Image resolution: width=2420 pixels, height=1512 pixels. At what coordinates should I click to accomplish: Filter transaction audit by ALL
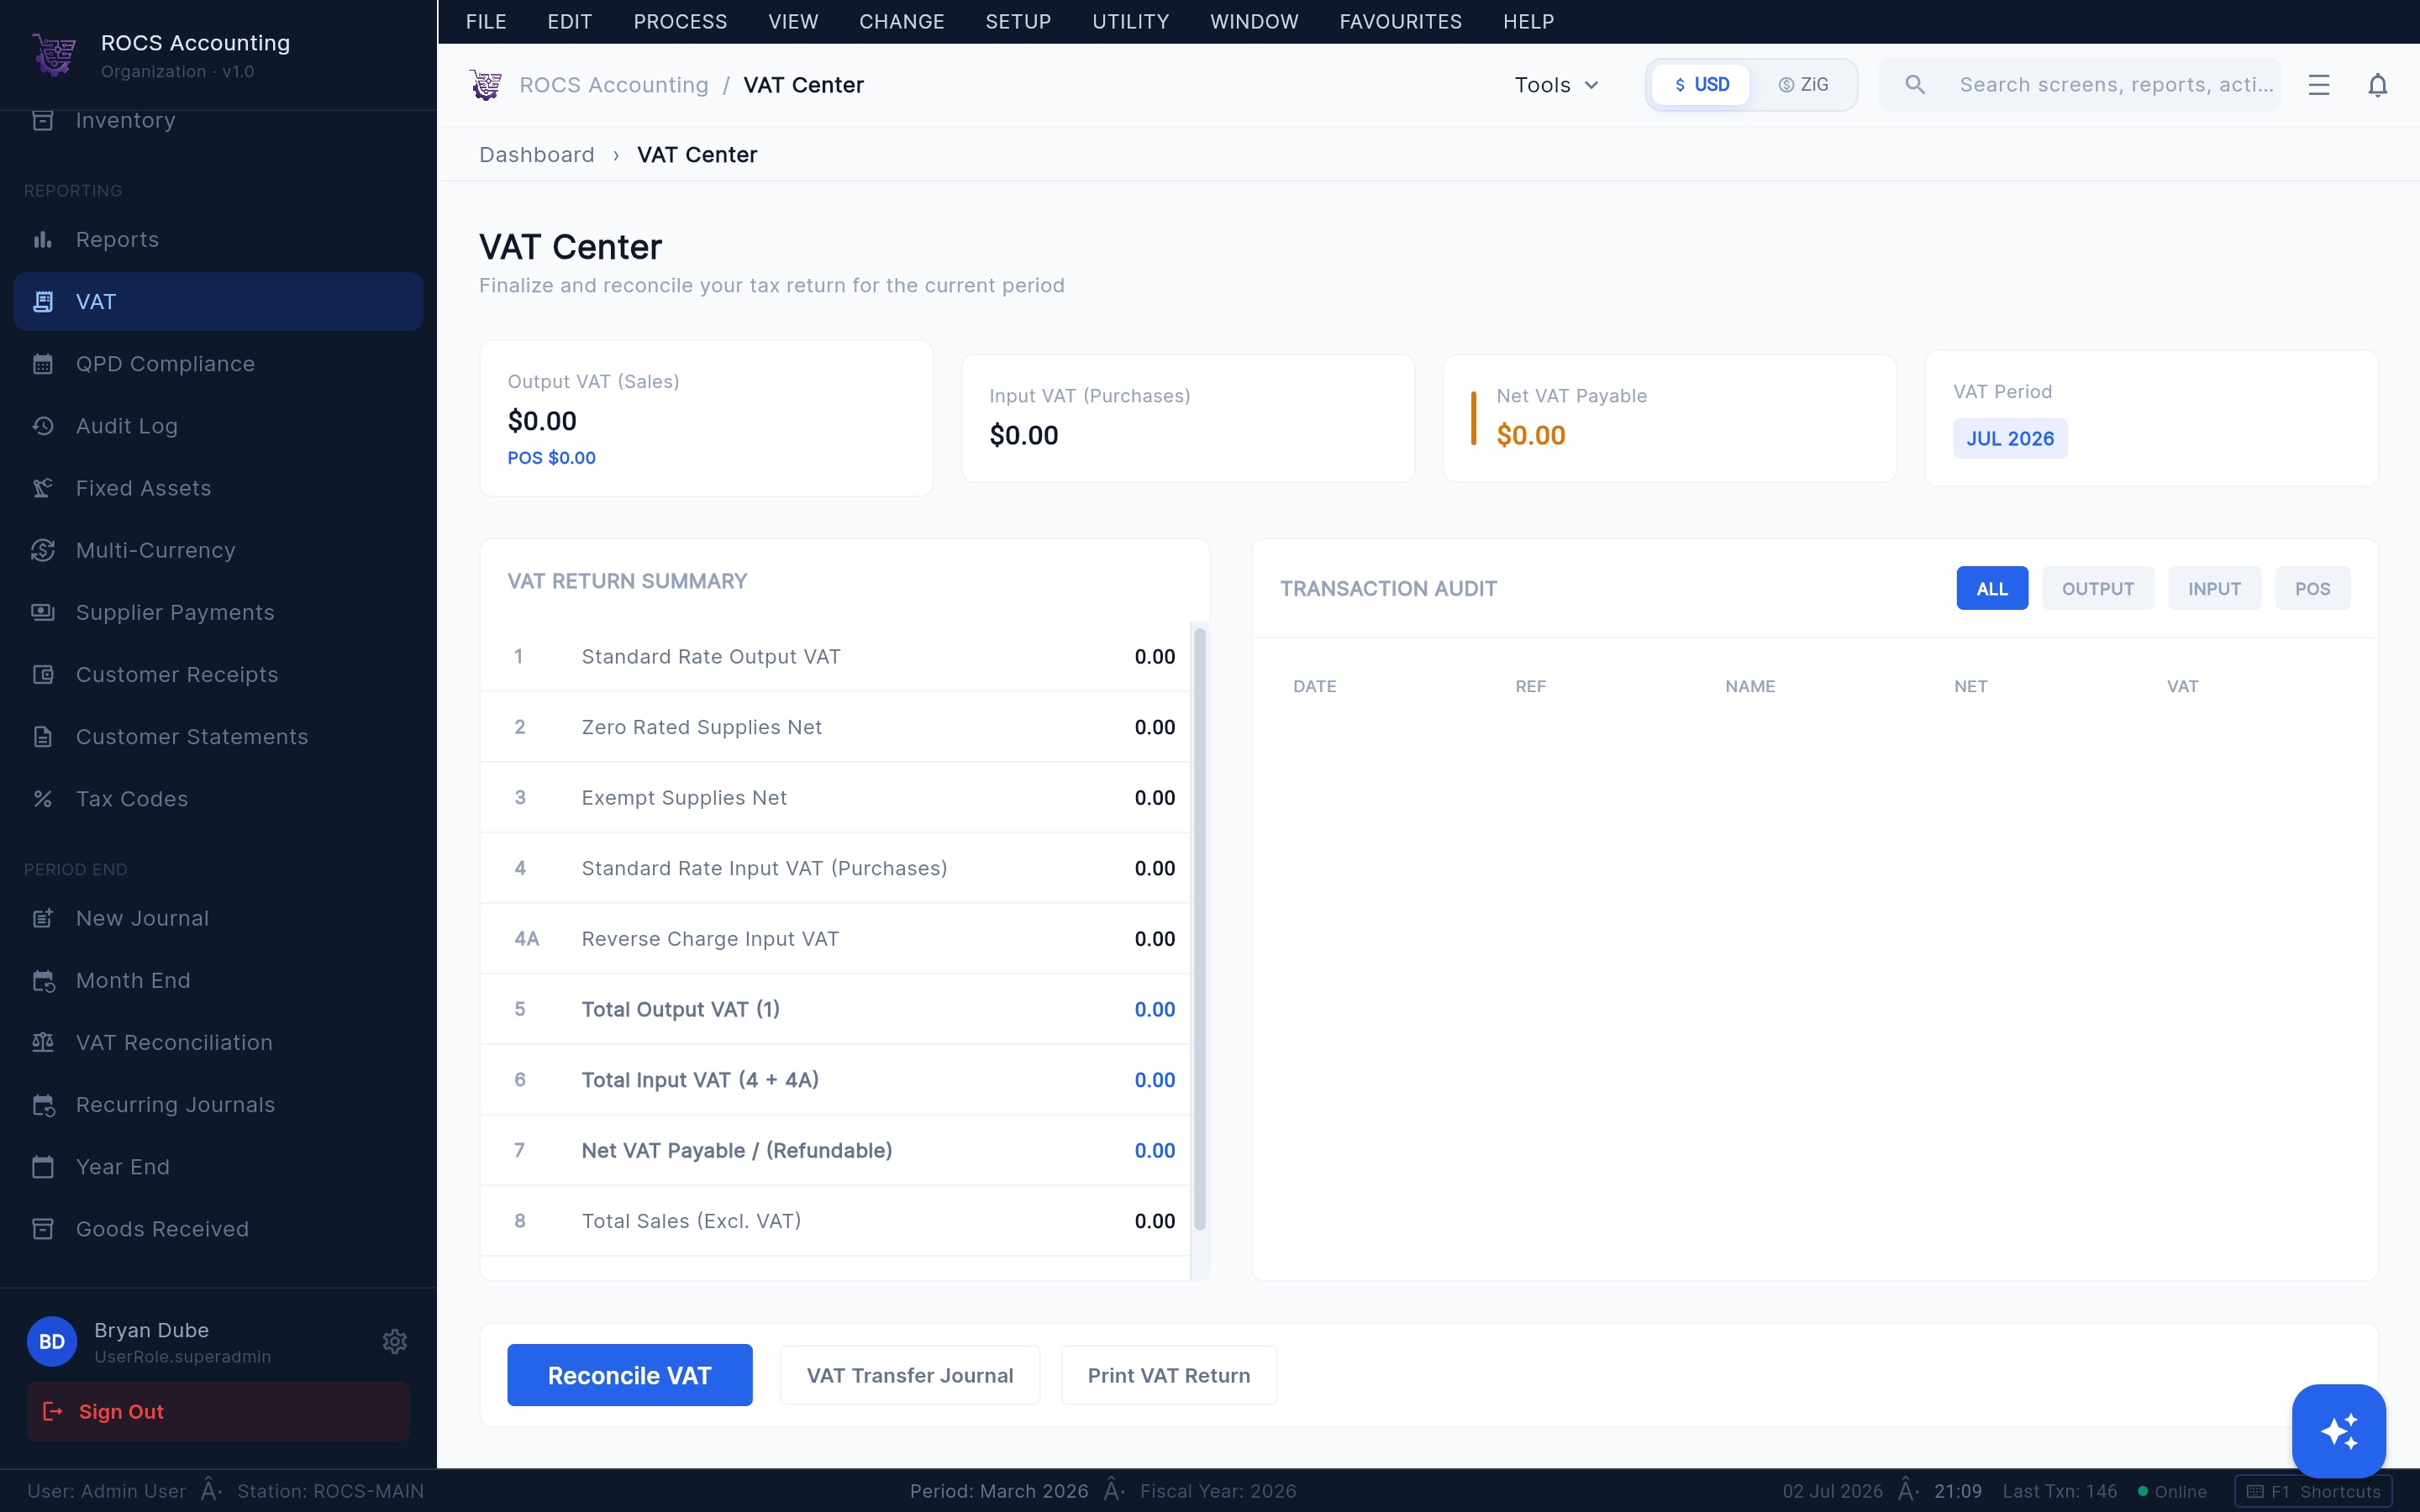pyautogui.click(x=1992, y=589)
